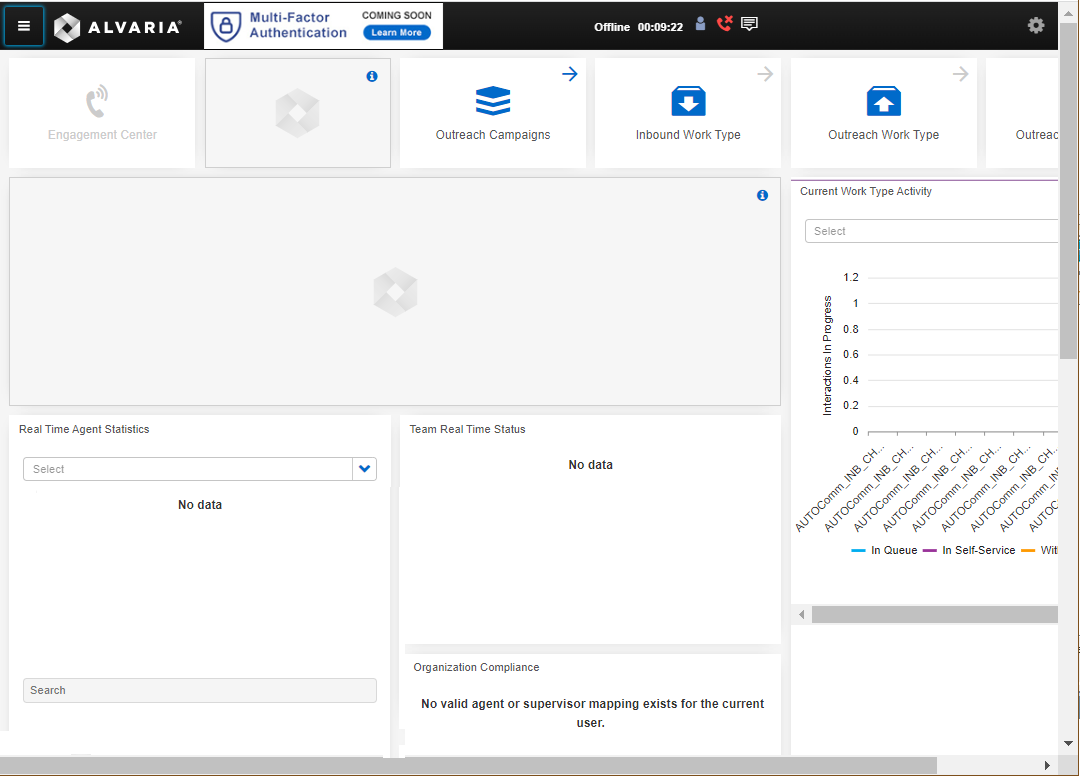Viewport: 1080px width, 777px height.
Task: Toggle agent availability with the person icon
Action: pos(700,23)
